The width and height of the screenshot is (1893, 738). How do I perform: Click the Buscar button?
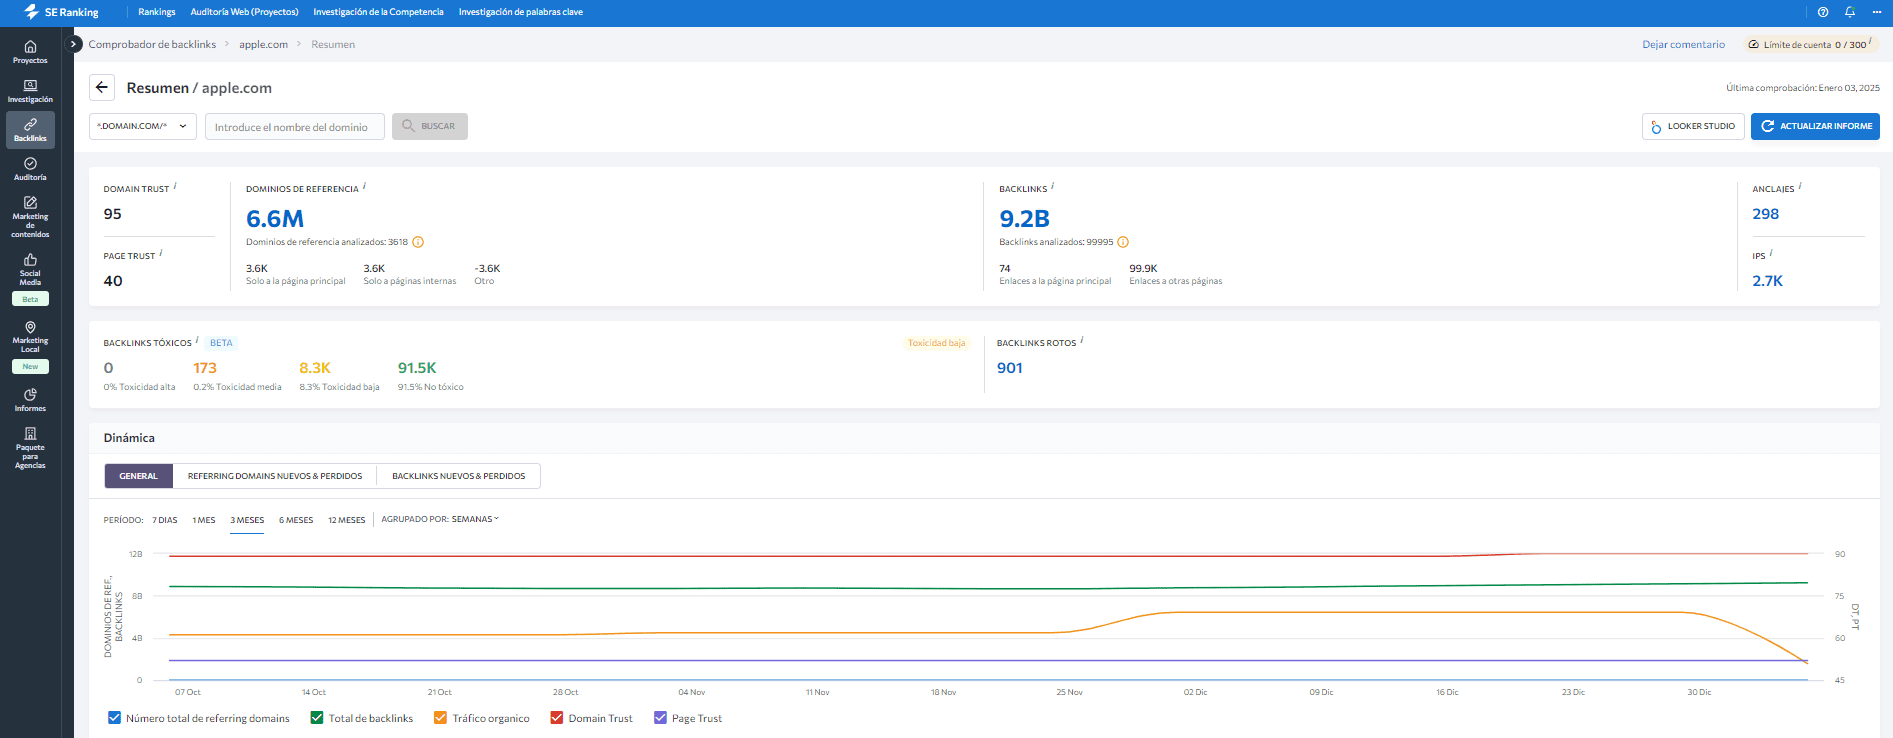[x=430, y=126]
